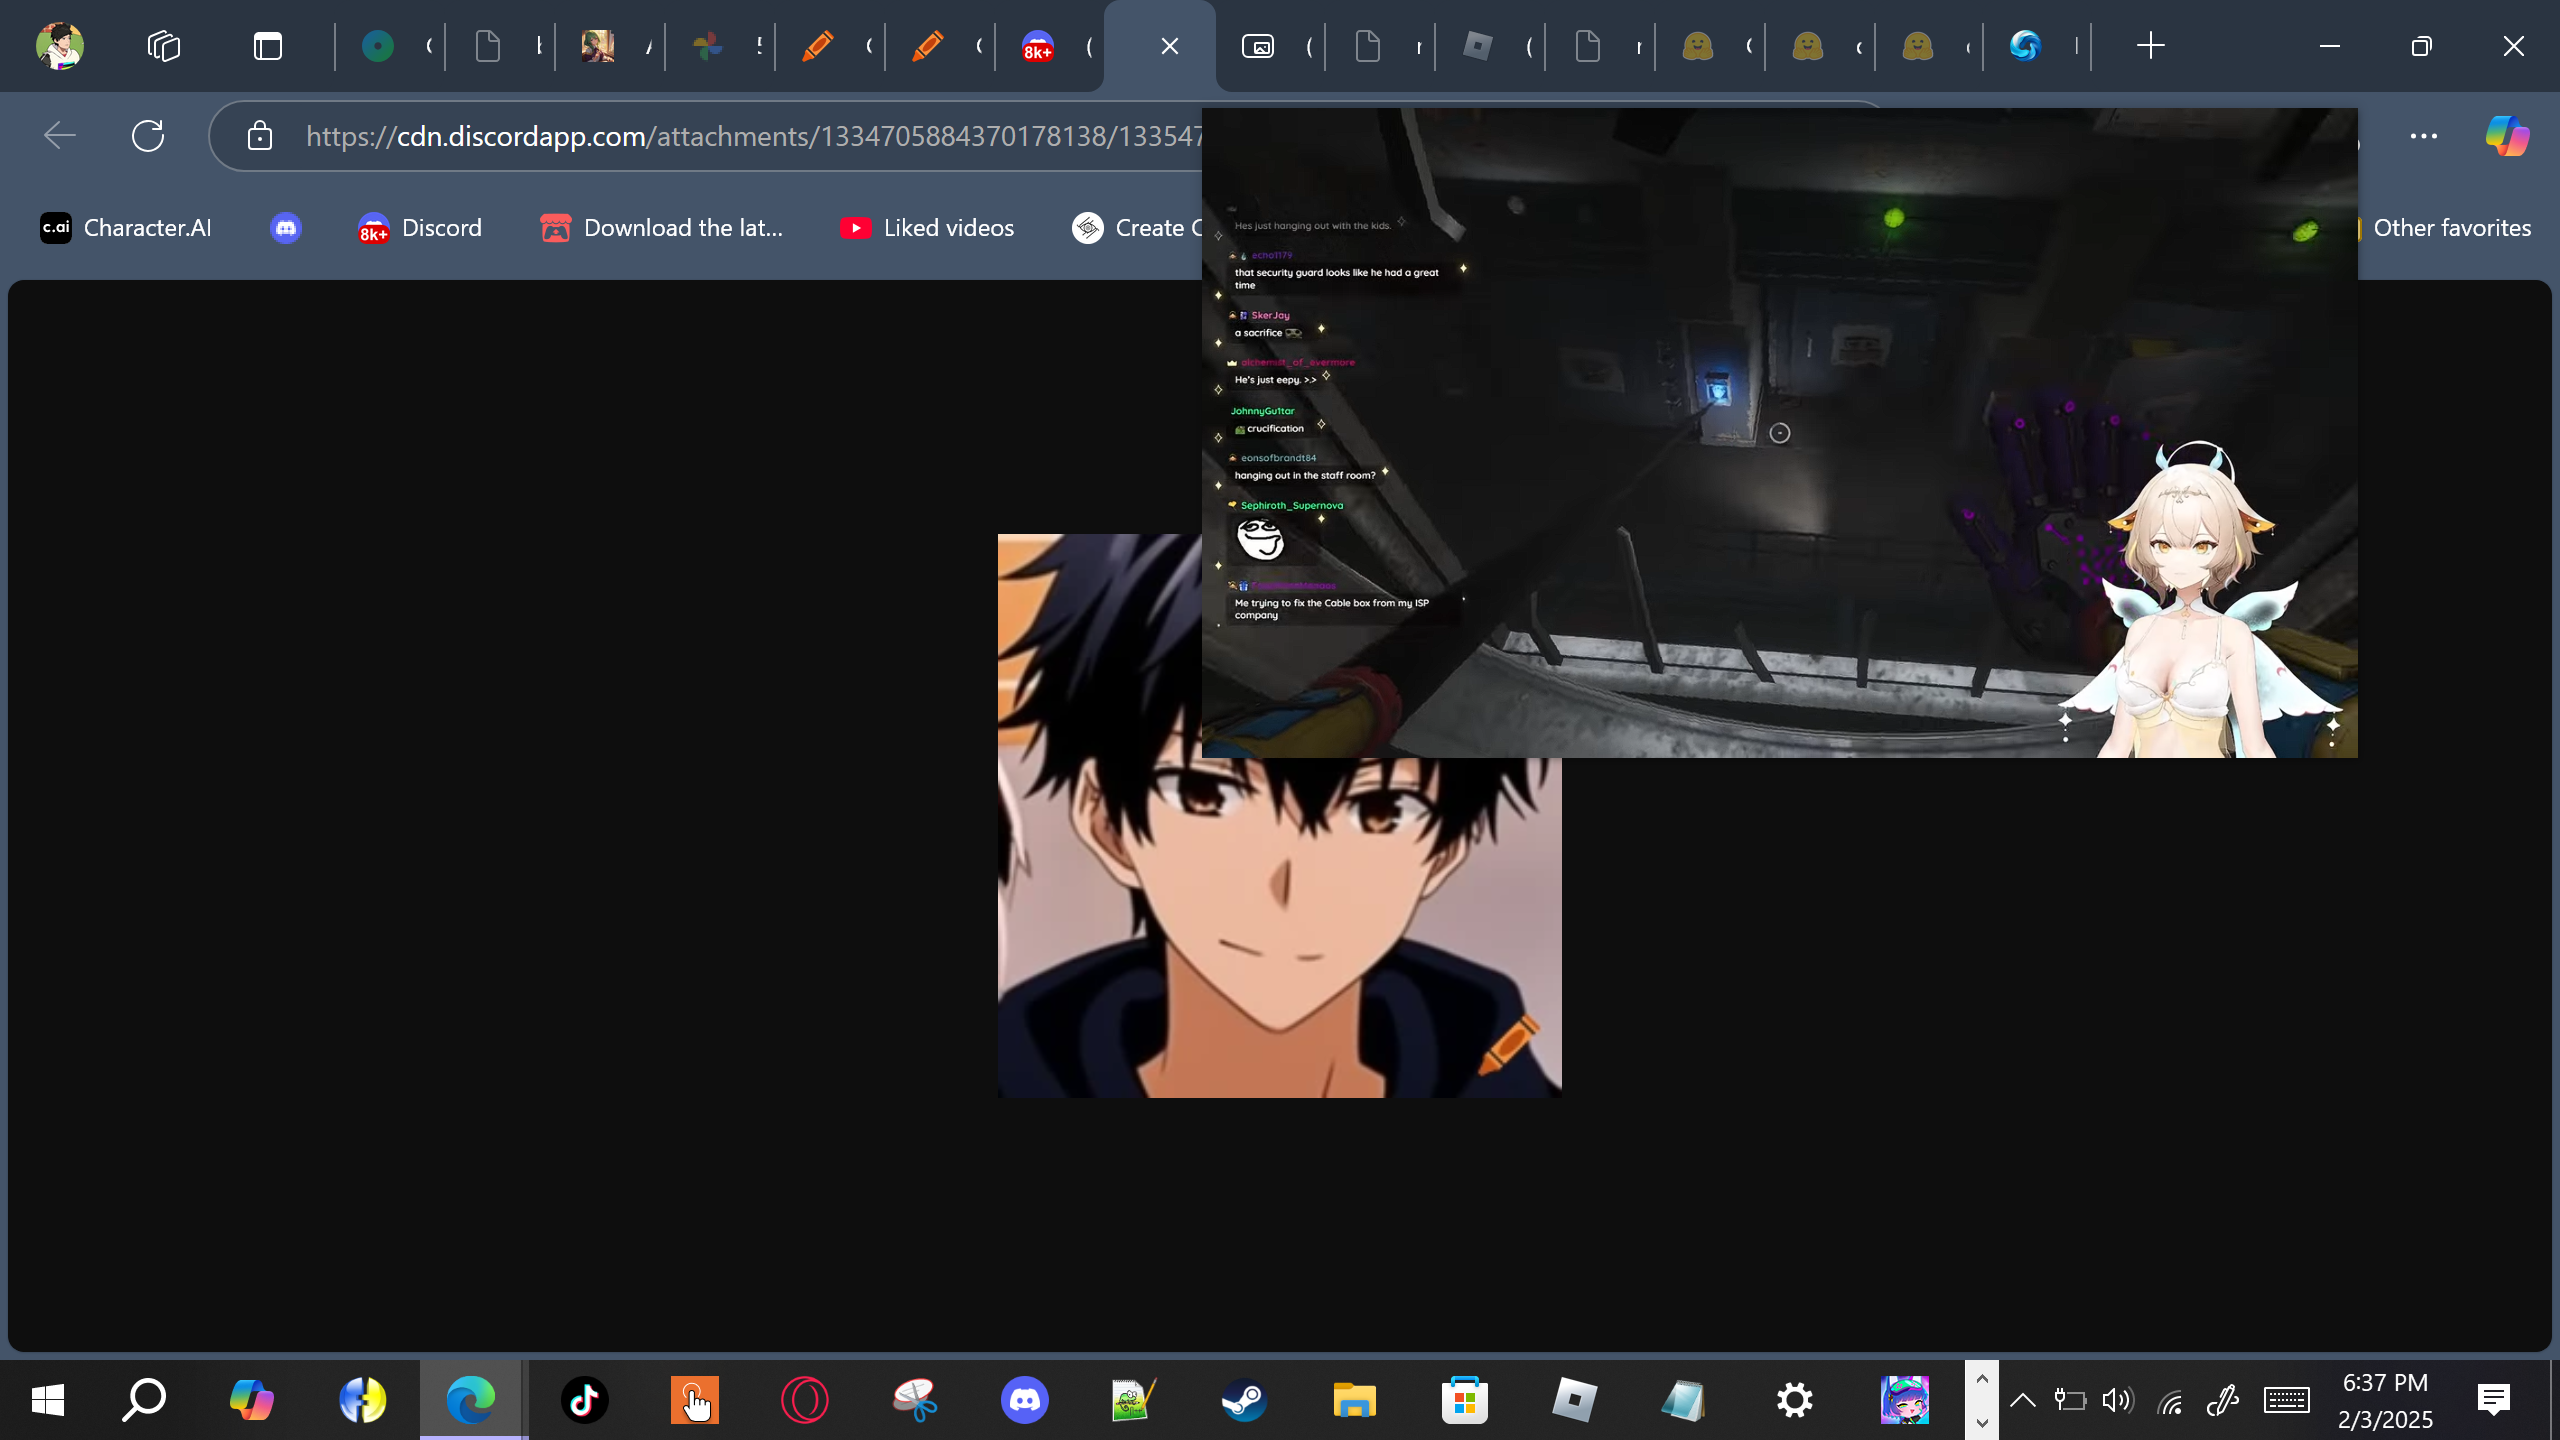
Task: Open the Workspaces icon in Edge
Action: point(164,46)
